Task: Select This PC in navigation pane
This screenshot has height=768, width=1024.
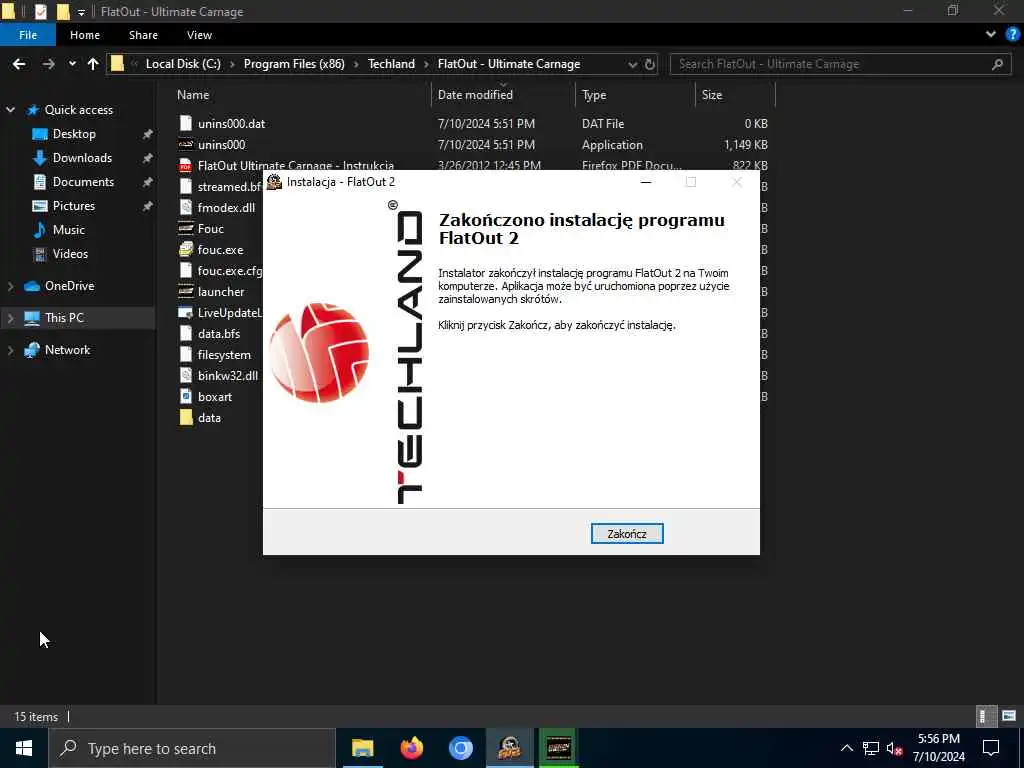Action: tap(64, 318)
